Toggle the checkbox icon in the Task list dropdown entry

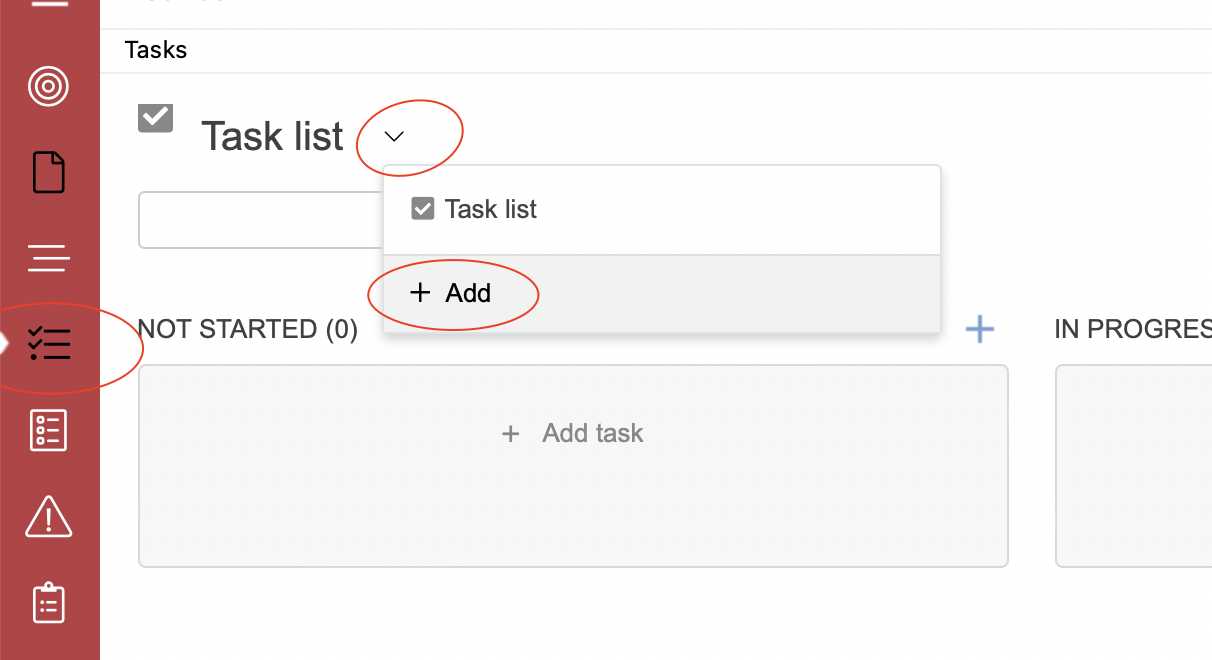(x=423, y=209)
